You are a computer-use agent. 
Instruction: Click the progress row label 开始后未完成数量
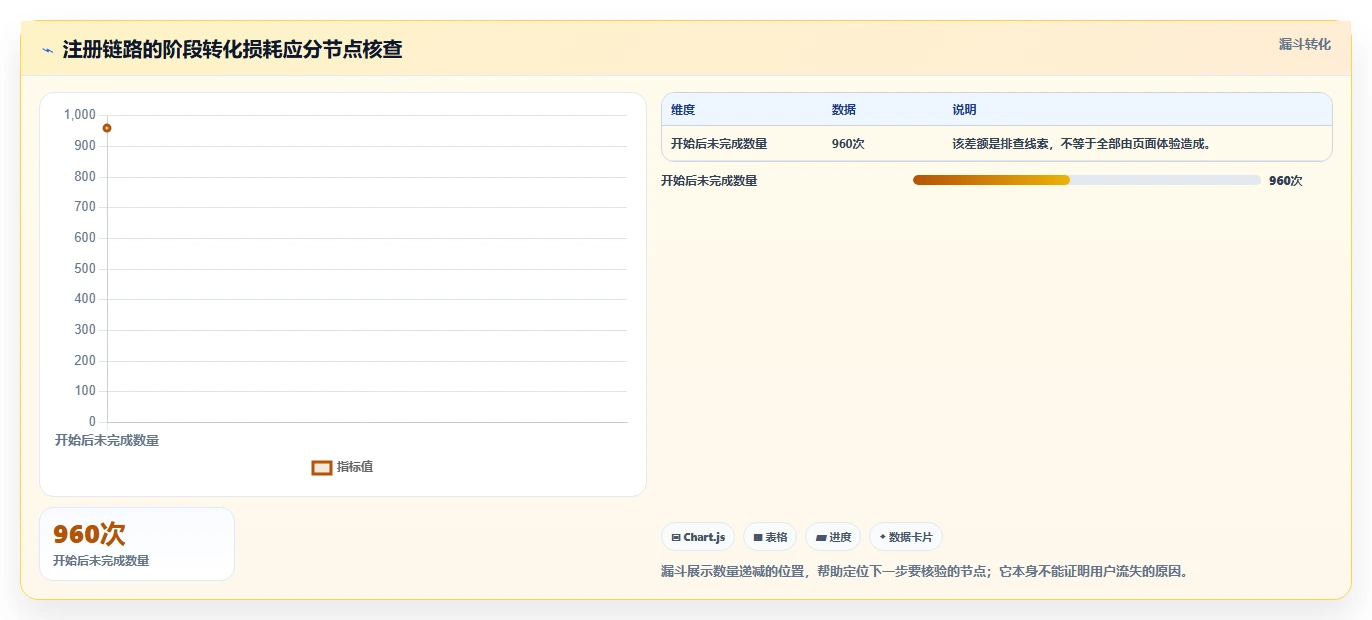click(709, 181)
